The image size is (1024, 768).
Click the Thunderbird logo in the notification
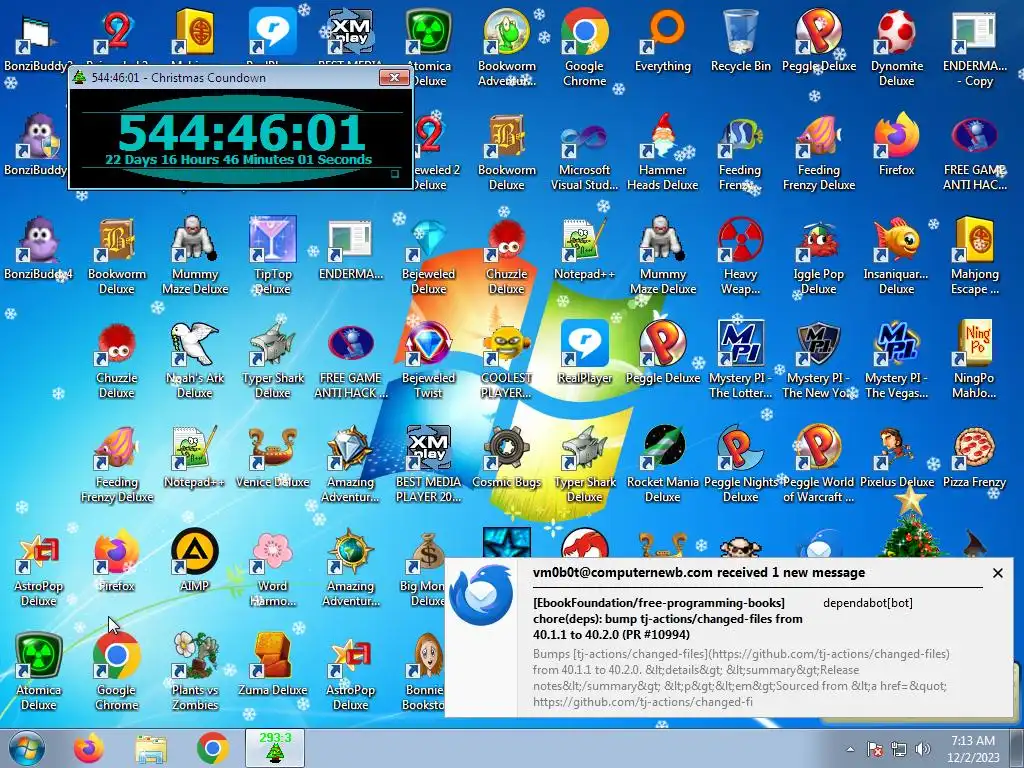481,595
